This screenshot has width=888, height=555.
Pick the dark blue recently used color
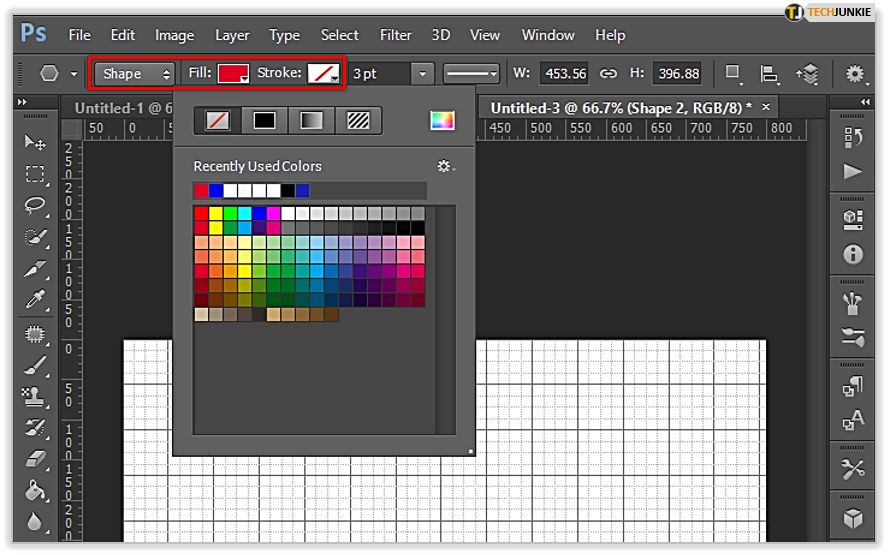click(x=302, y=190)
